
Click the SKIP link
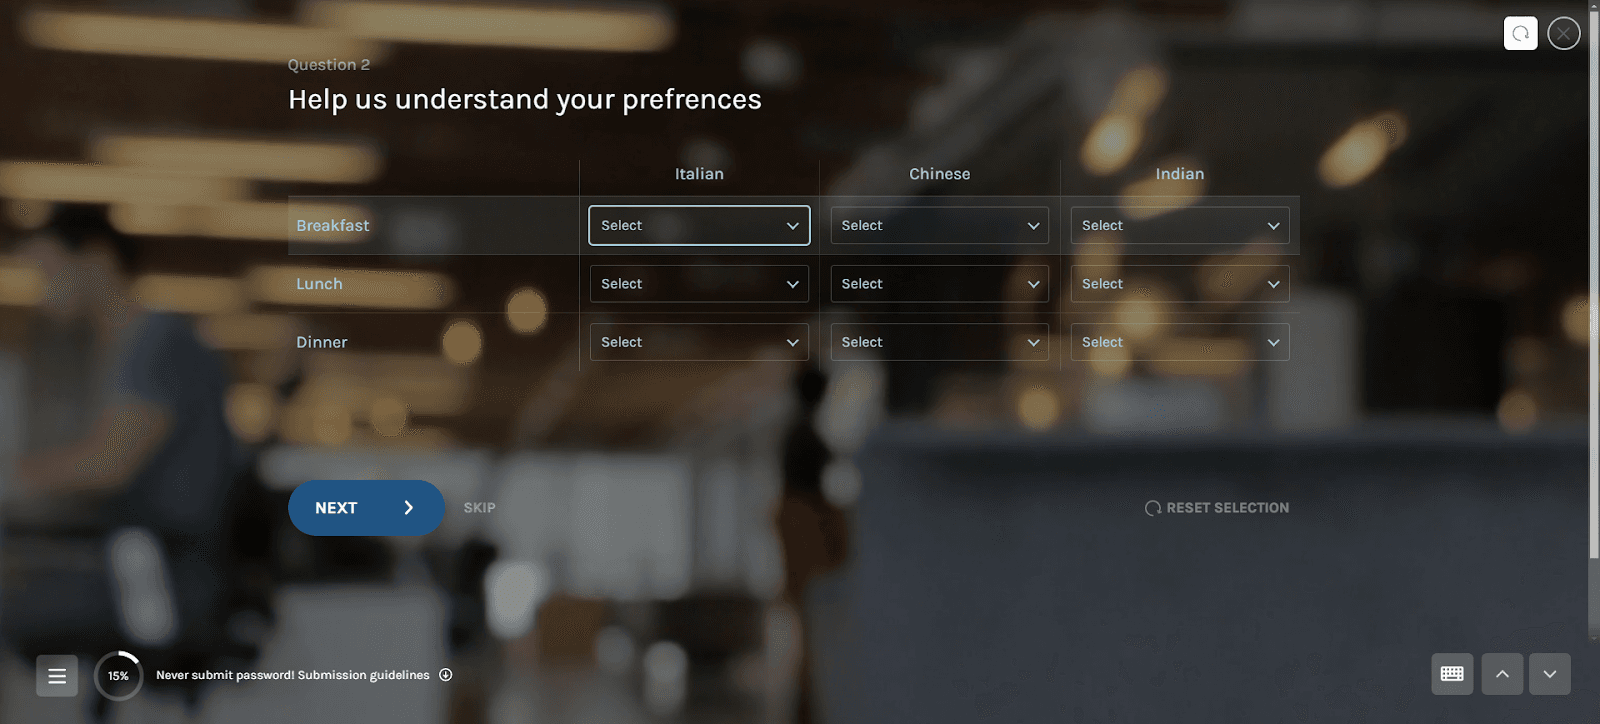coord(479,508)
